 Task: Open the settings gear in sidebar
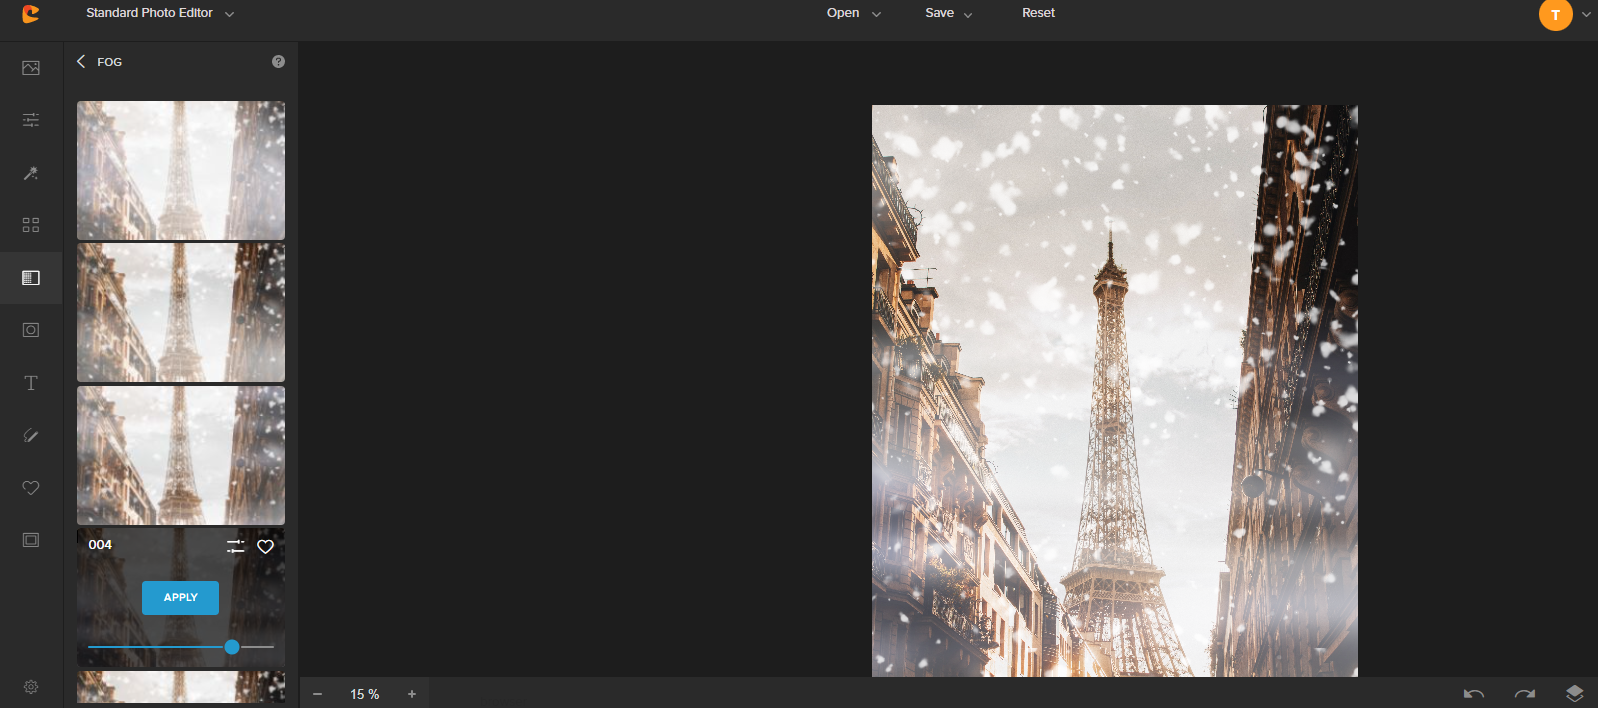[x=31, y=687]
